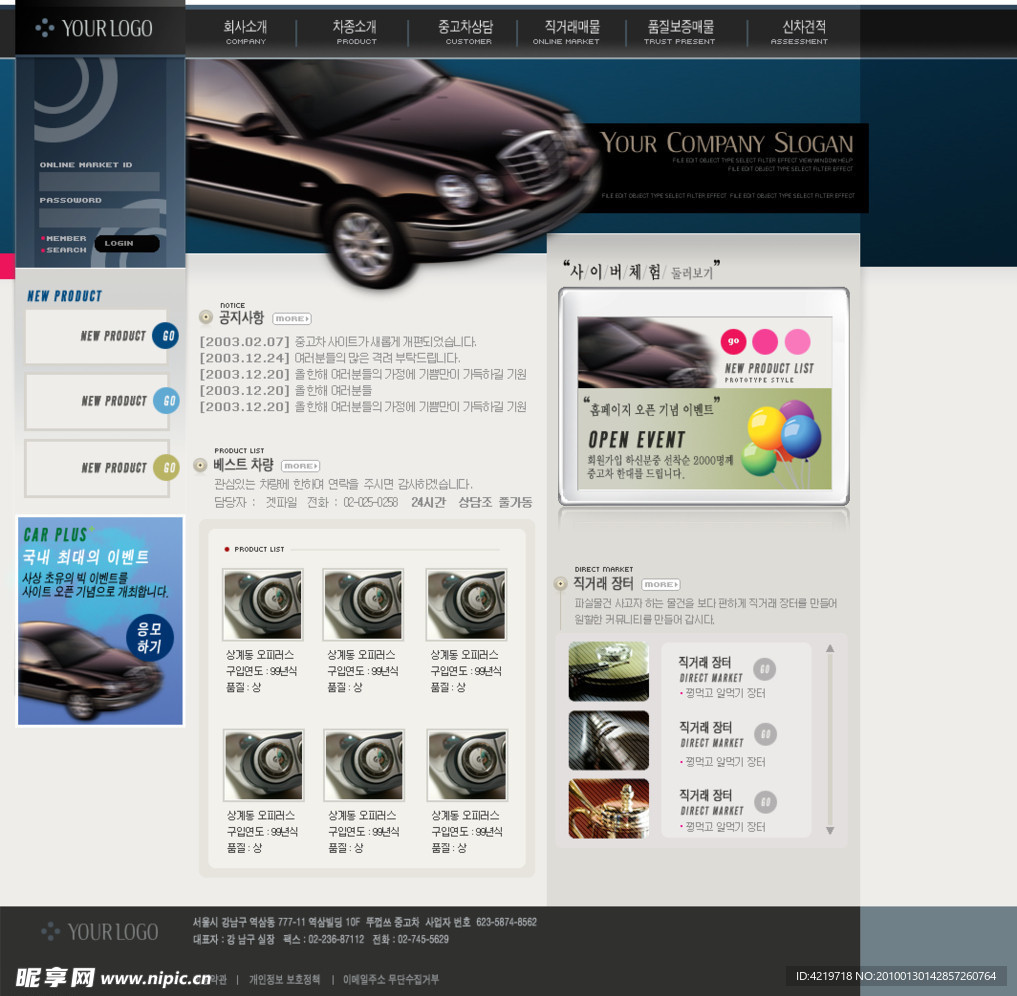Open MORE next to 베스트 차량 heading
This screenshot has height=996, width=1017.
pos(300,466)
